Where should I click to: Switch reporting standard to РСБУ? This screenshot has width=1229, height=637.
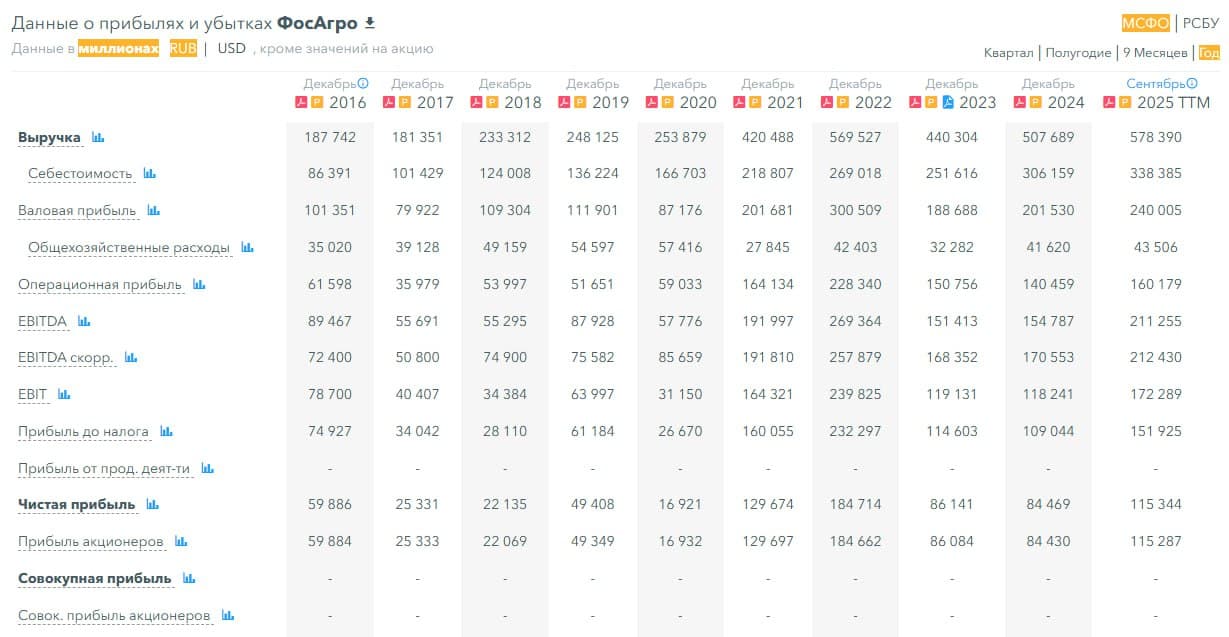click(x=1201, y=24)
